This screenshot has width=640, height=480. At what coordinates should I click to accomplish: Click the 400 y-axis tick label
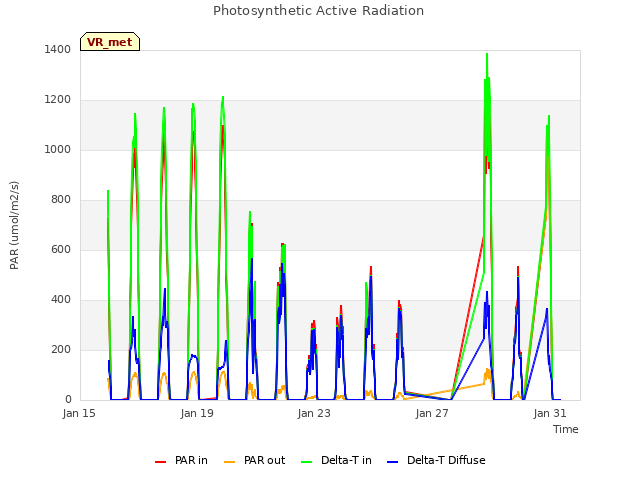pos(61,300)
